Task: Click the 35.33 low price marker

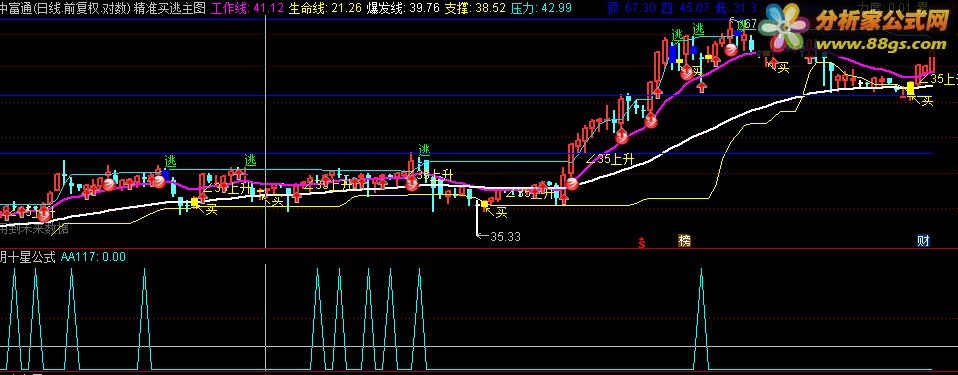Action: click(x=499, y=236)
